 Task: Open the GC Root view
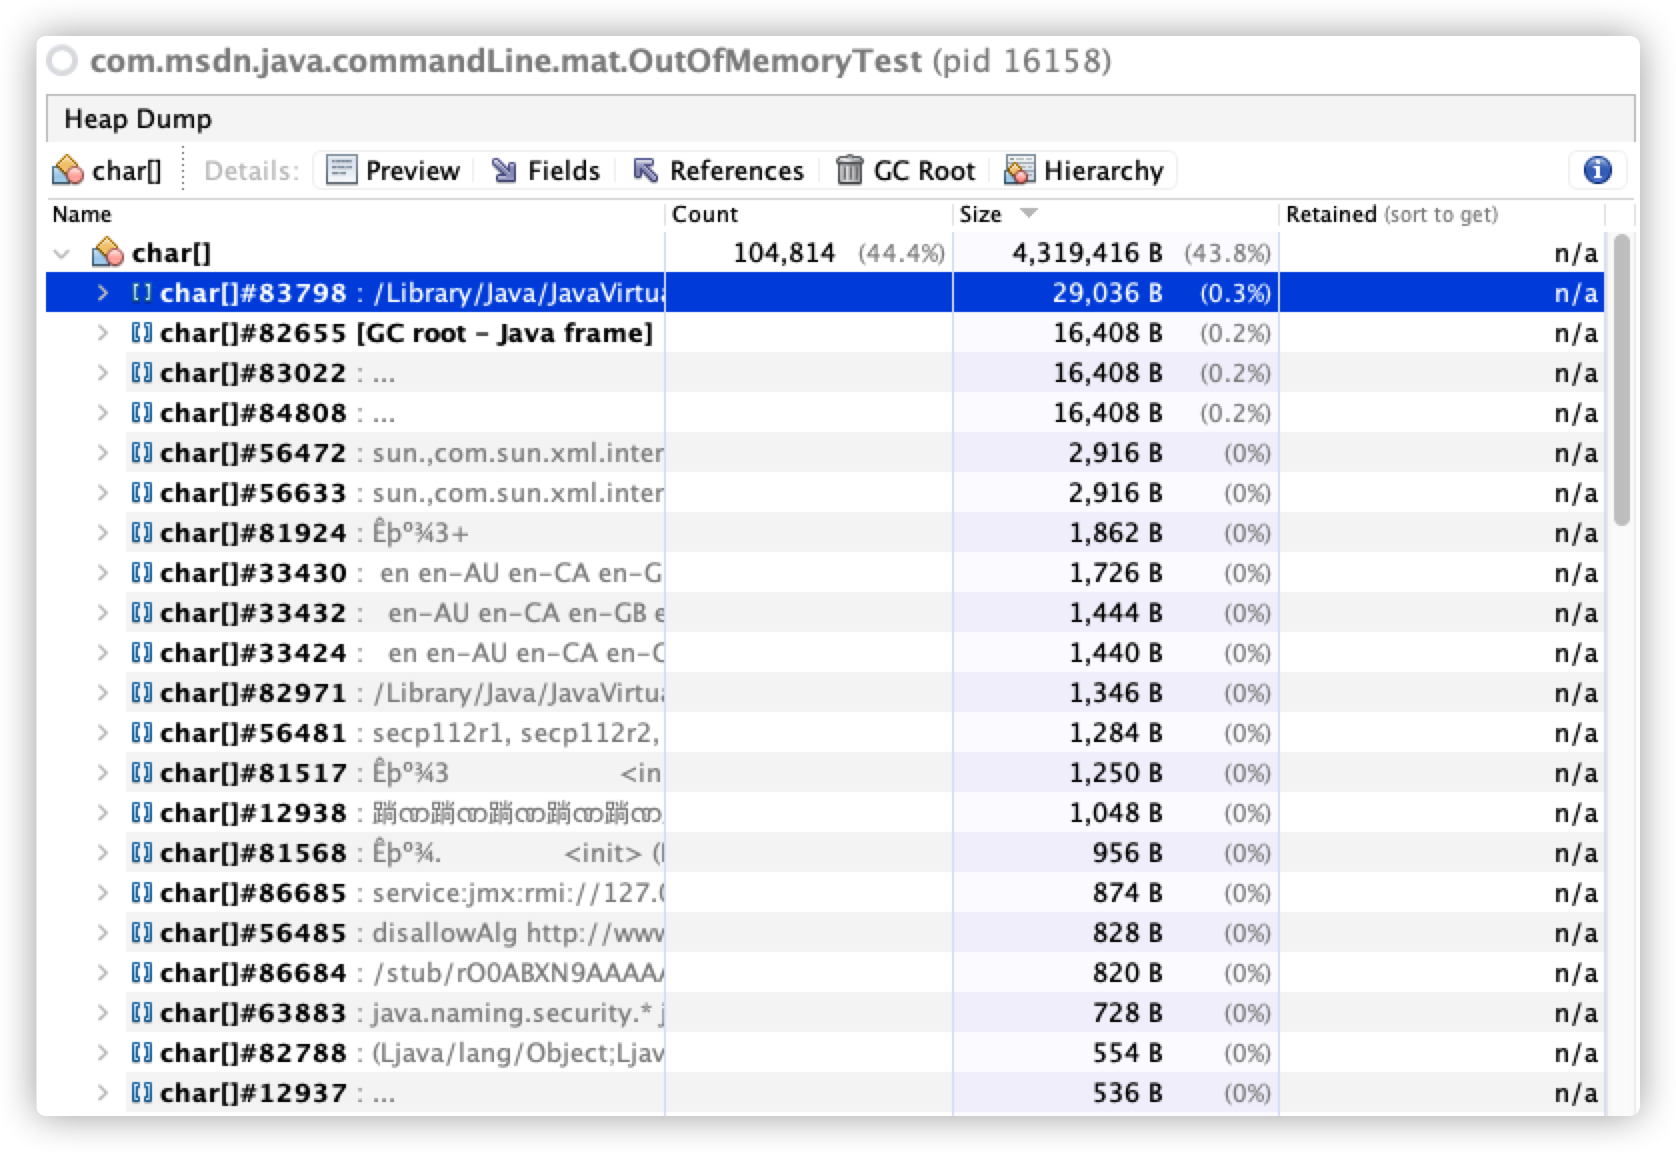[x=849, y=170]
